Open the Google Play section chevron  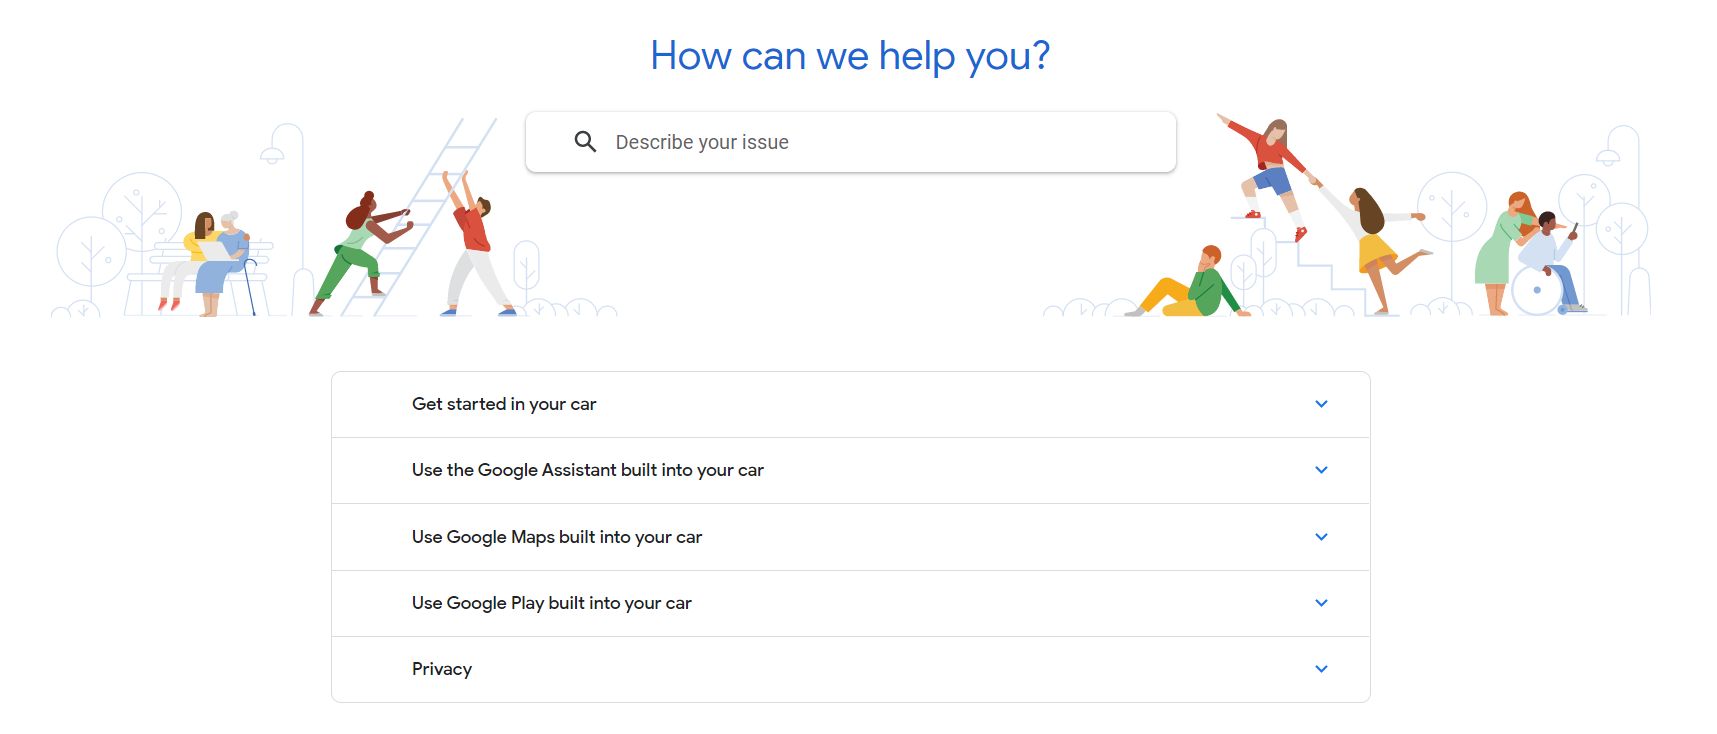[1321, 603]
